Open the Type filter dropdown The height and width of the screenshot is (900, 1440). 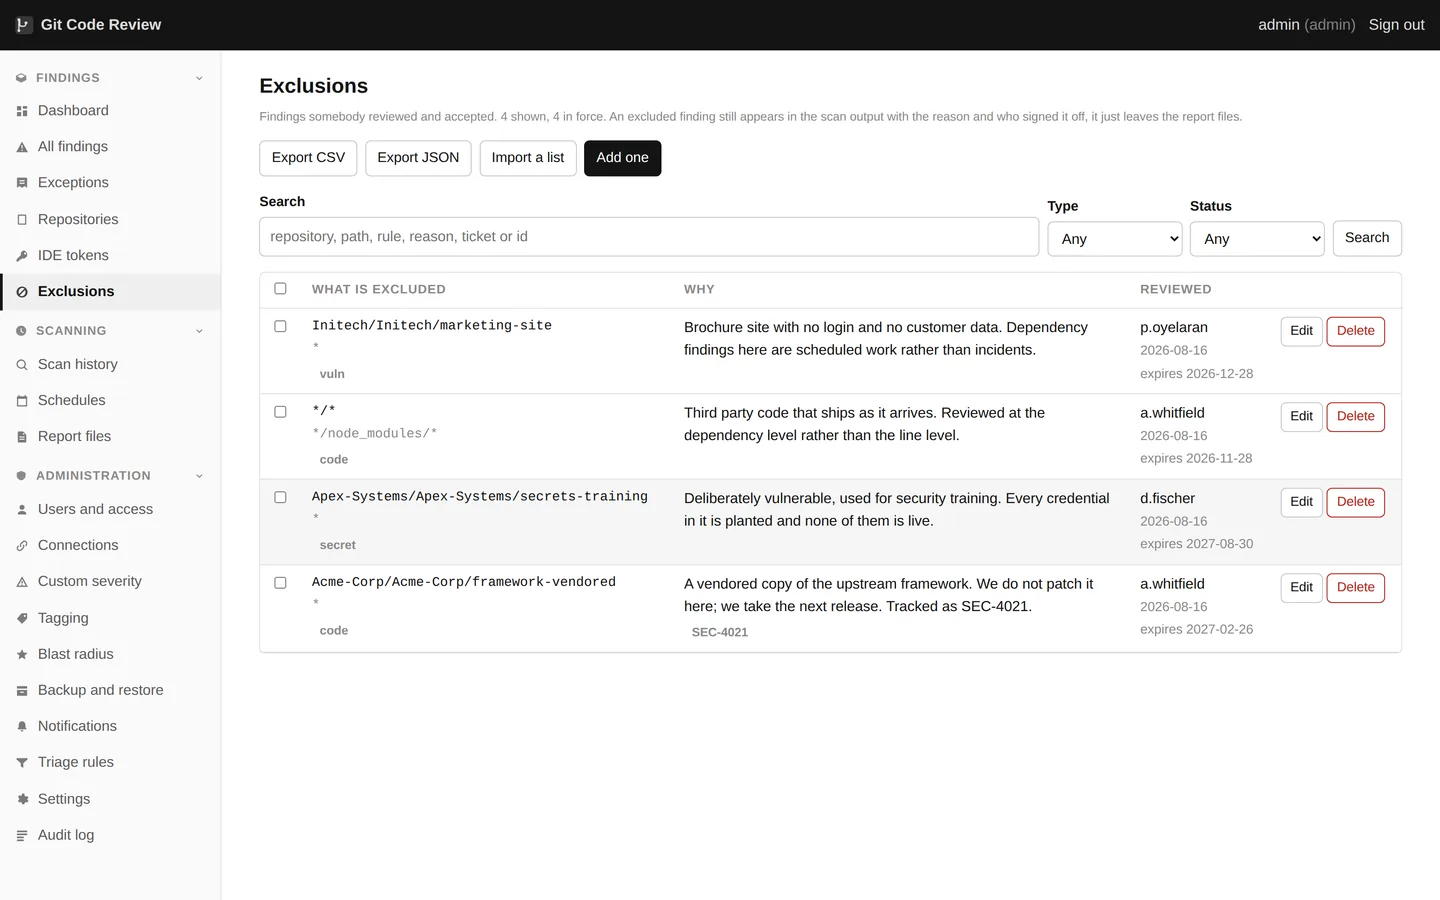point(1115,239)
